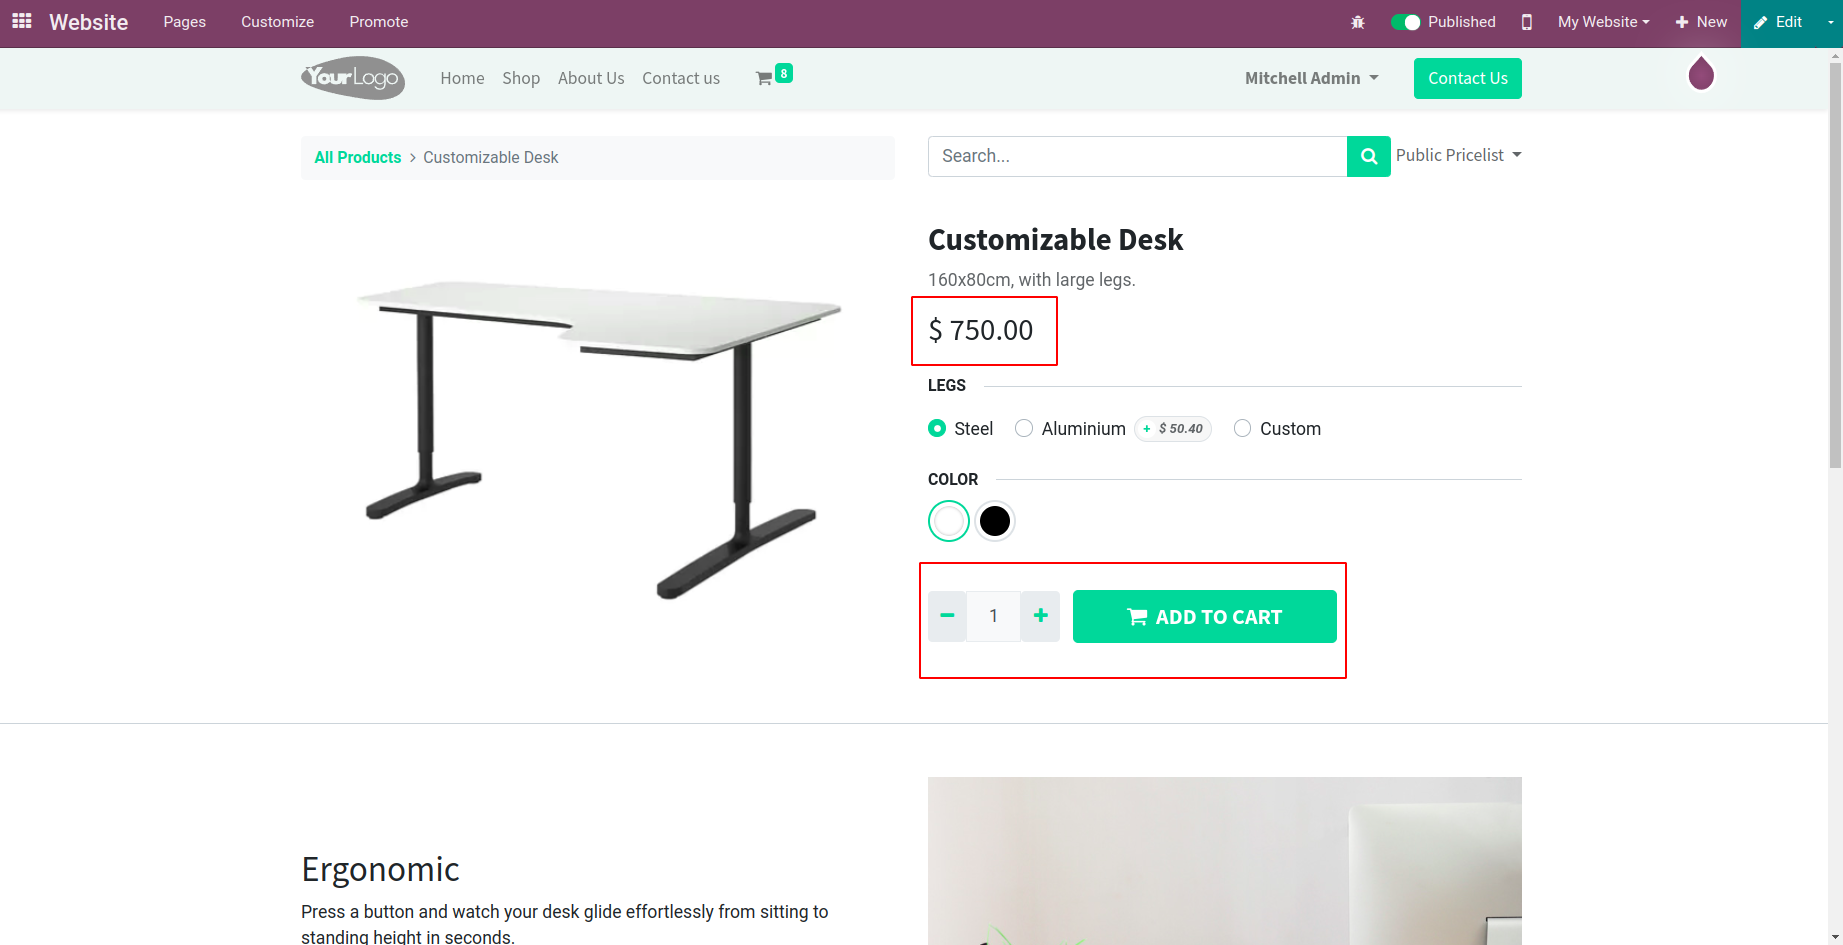Image resolution: width=1843 pixels, height=945 pixels.
Task: Select the Custom legs radio button
Action: [1242, 429]
